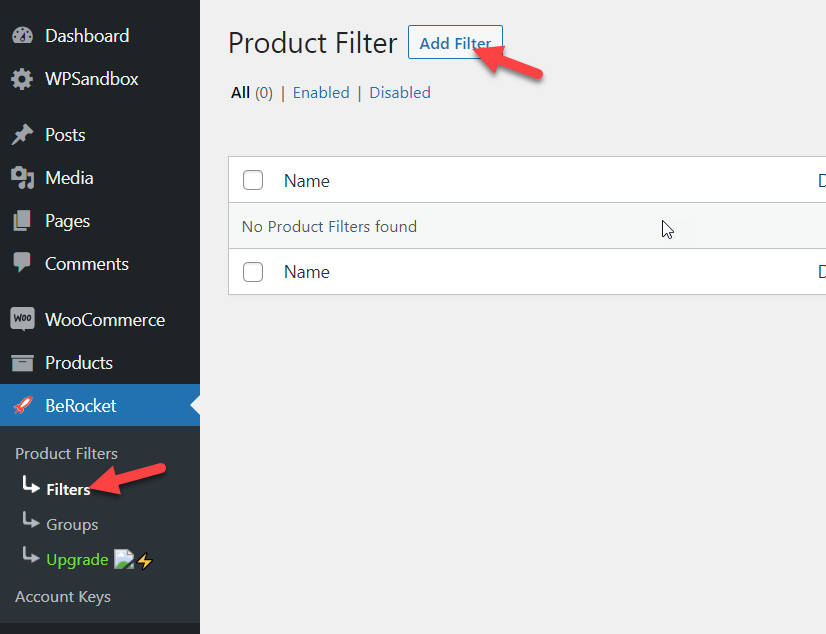
Task: Open the Groups submenu item
Action: point(72,524)
